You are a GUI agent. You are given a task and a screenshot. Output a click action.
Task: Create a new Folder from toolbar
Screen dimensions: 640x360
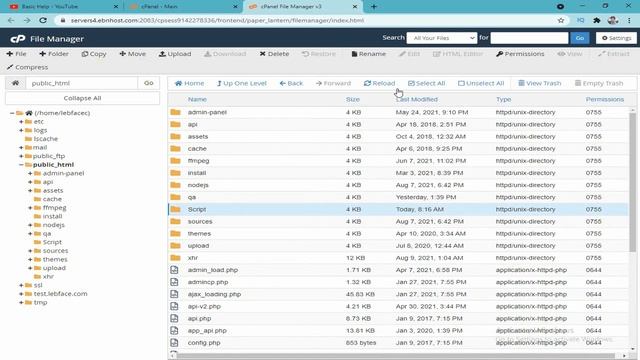coord(54,54)
